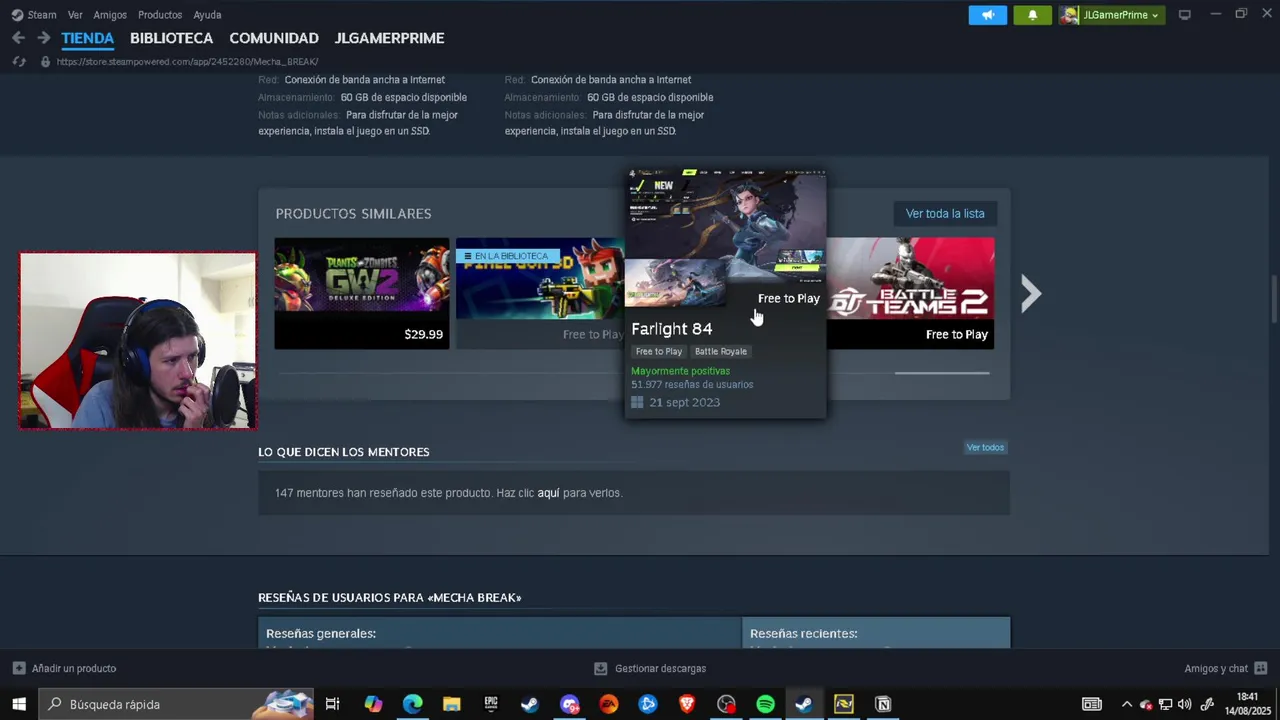Image resolution: width=1280 pixels, height=720 pixels.
Task: Open Plants vs Zombies GW2 thumbnail
Action: click(x=362, y=293)
